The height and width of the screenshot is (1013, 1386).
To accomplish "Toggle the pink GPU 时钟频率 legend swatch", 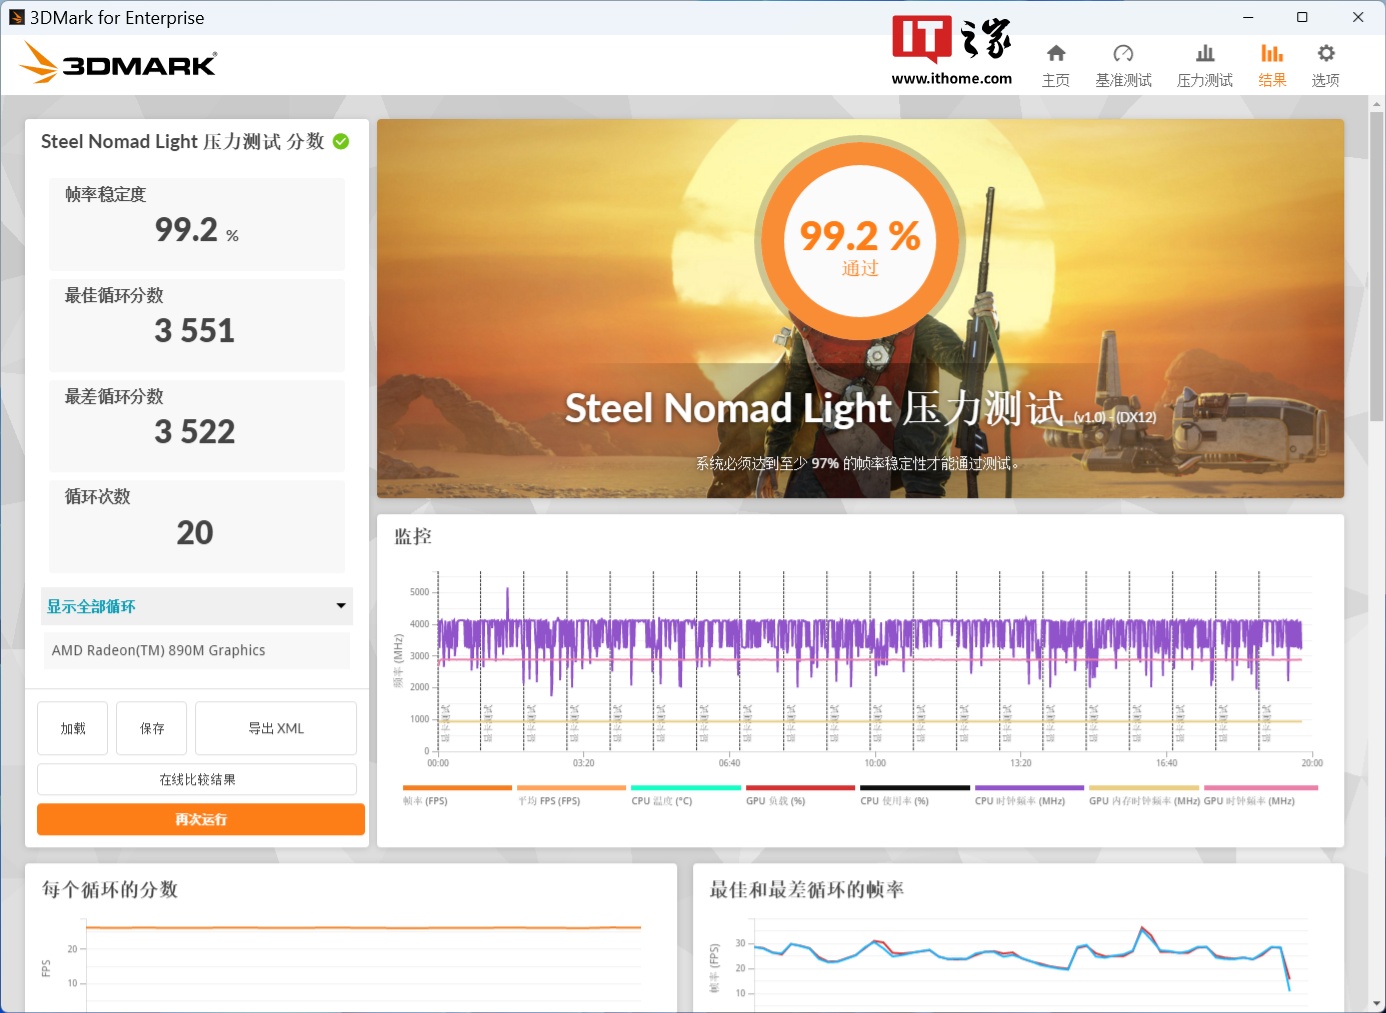I will coord(1261,788).
